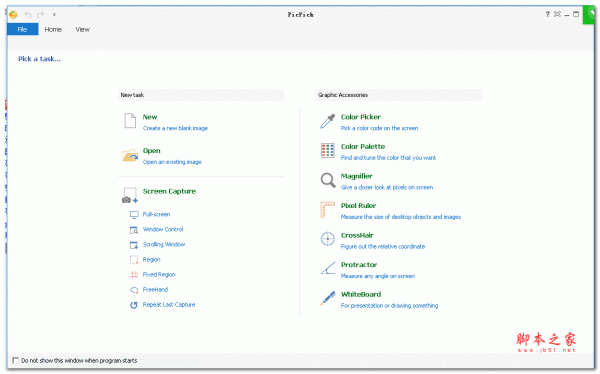Viewport: 600px width, 374px height.
Task: Click the Magnifier glass icon
Action: click(x=328, y=180)
